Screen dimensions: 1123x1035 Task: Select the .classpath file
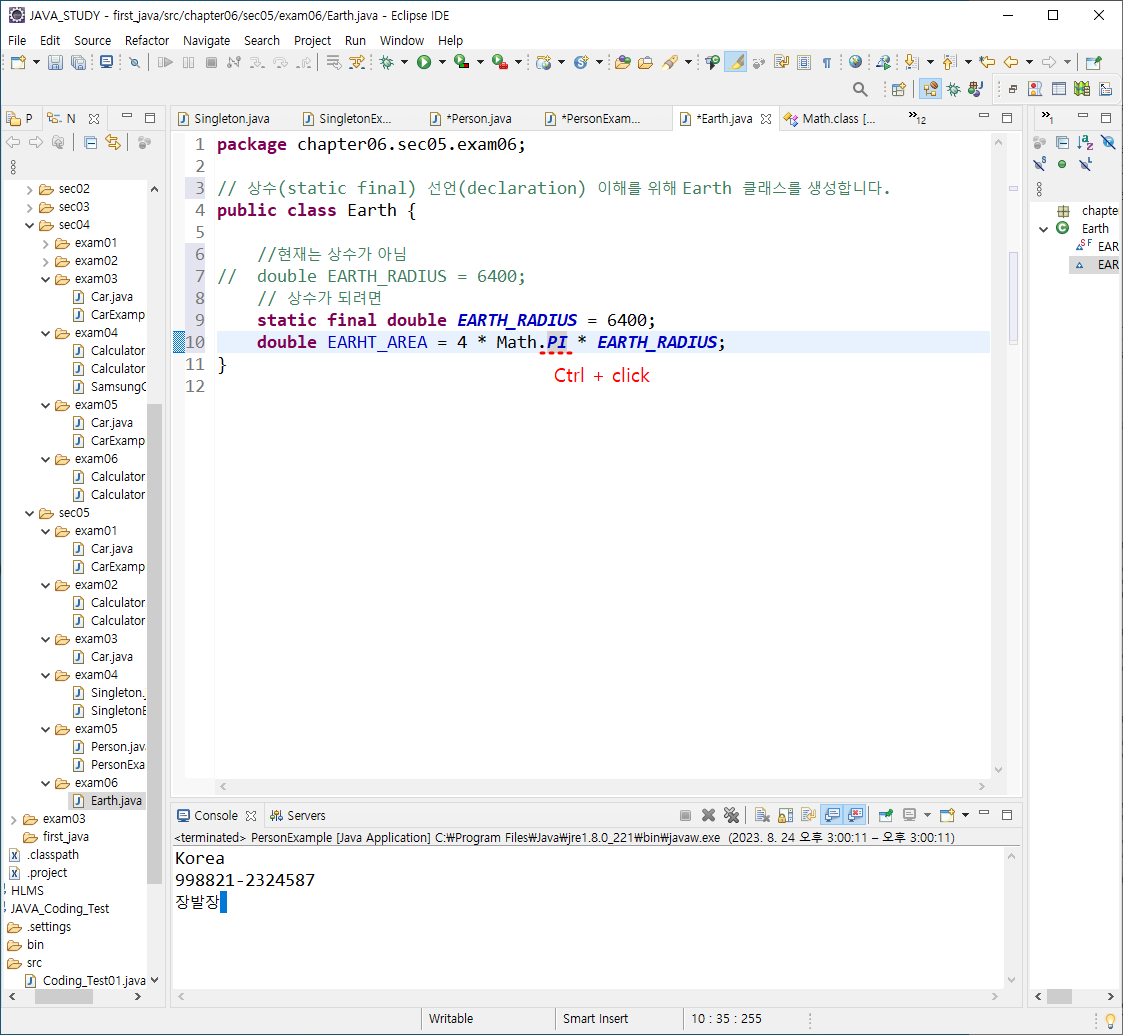click(44, 855)
